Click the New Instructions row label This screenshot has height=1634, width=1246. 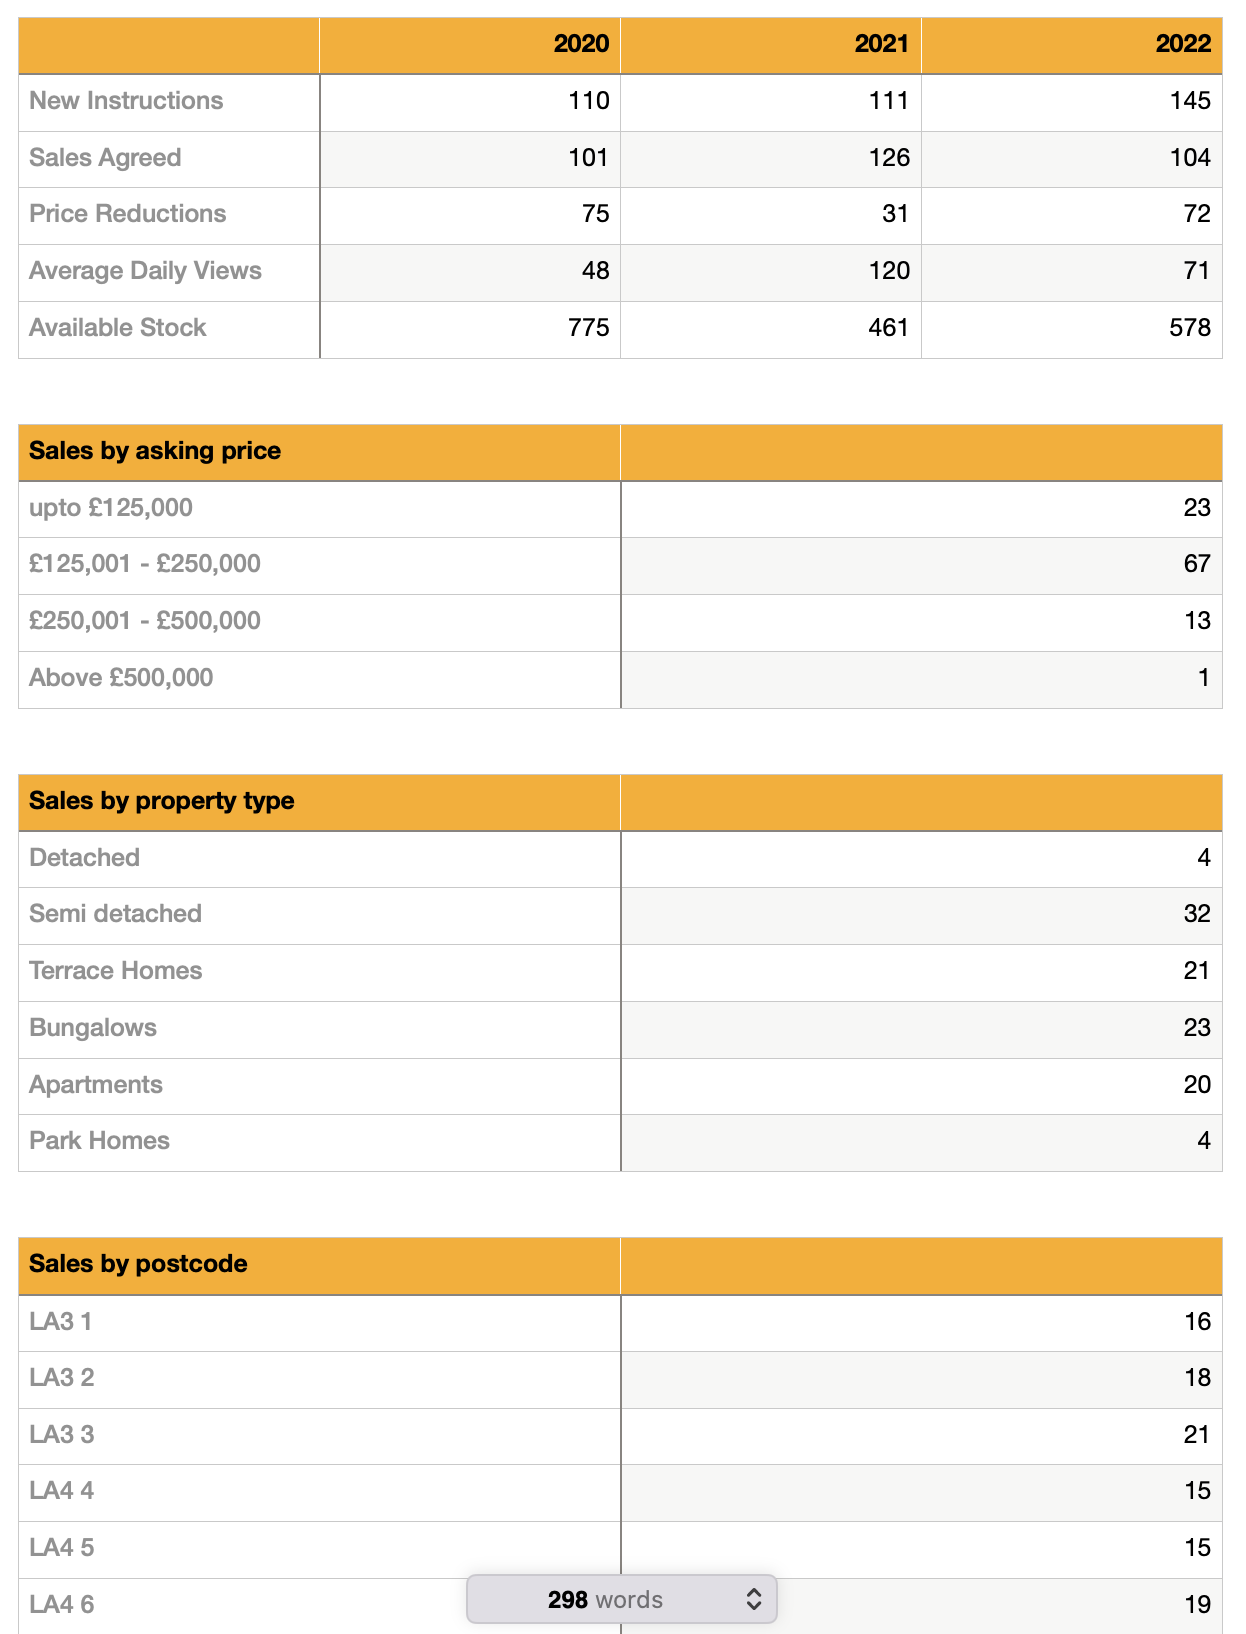[126, 101]
